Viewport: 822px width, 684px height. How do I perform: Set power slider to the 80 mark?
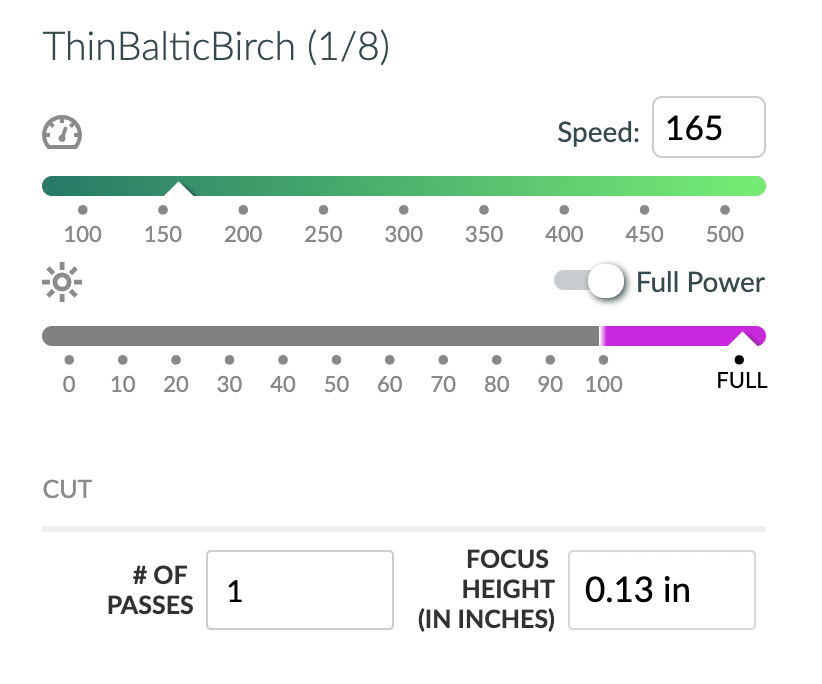click(x=496, y=360)
